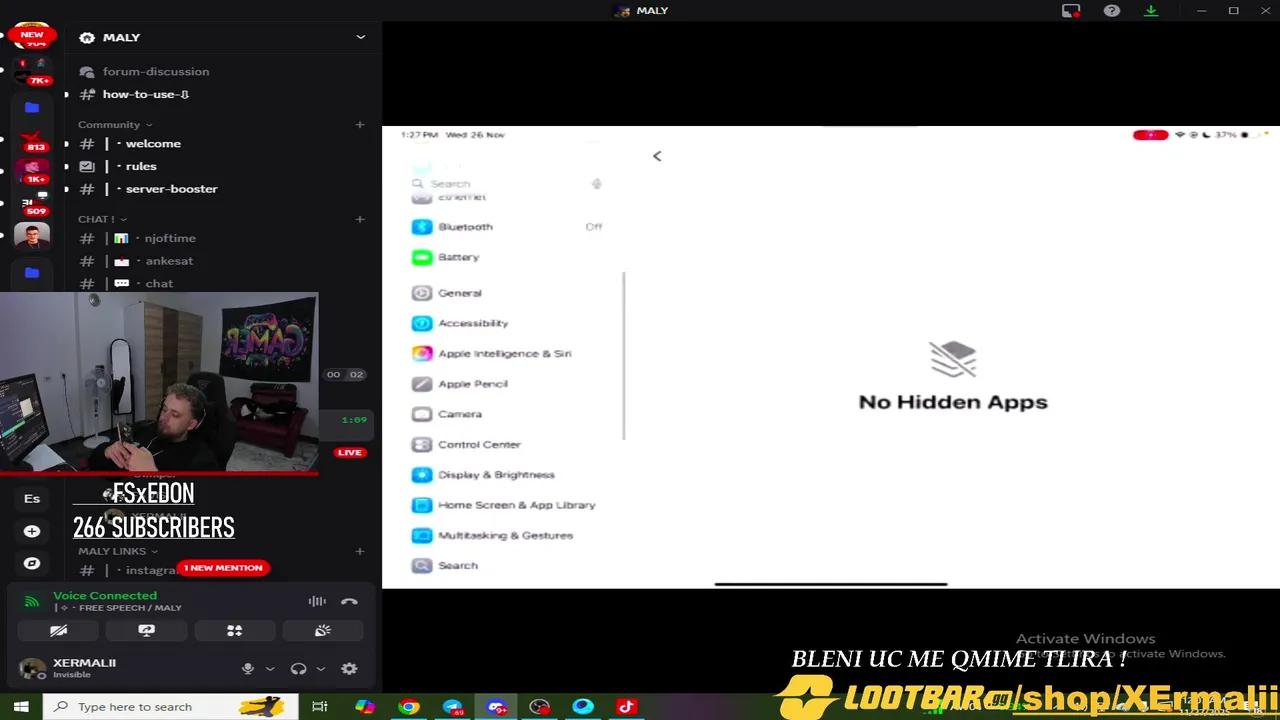Deafen audio with headphones icon

pos(298,669)
